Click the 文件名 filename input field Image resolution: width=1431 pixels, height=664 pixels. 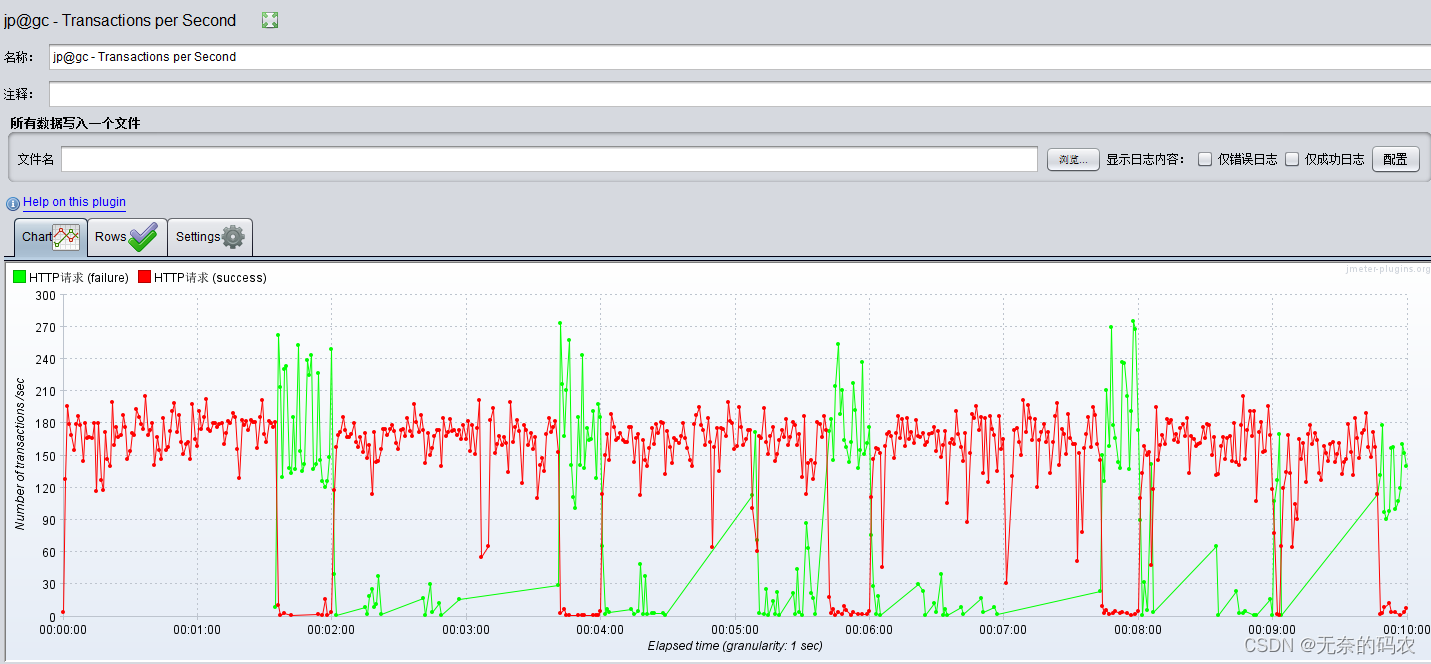pyautogui.click(x=549, y=159)
